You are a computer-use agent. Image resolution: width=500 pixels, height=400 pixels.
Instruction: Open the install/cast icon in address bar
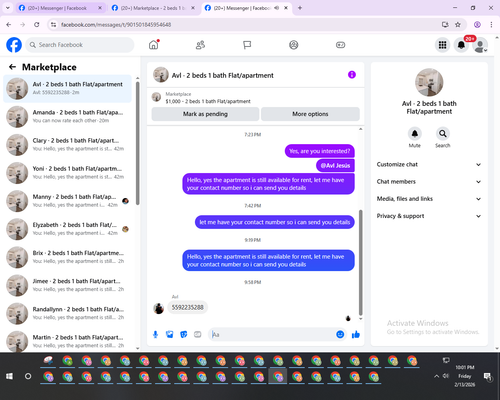[x=445, y=25]
